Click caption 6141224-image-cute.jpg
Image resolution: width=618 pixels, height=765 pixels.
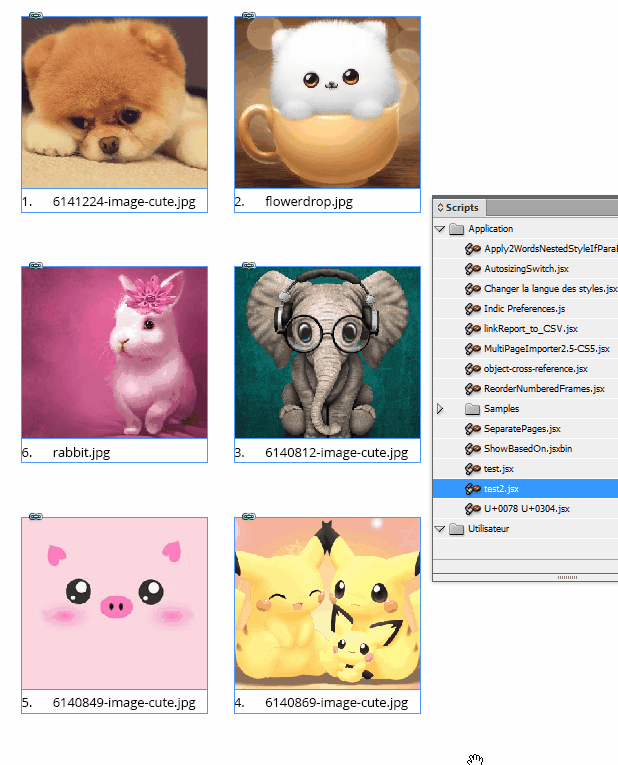[124, 201]
